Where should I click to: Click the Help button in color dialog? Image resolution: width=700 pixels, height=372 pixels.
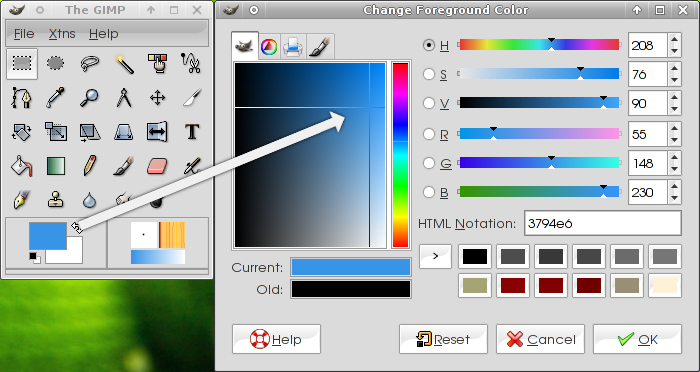(x=276, y=339)
